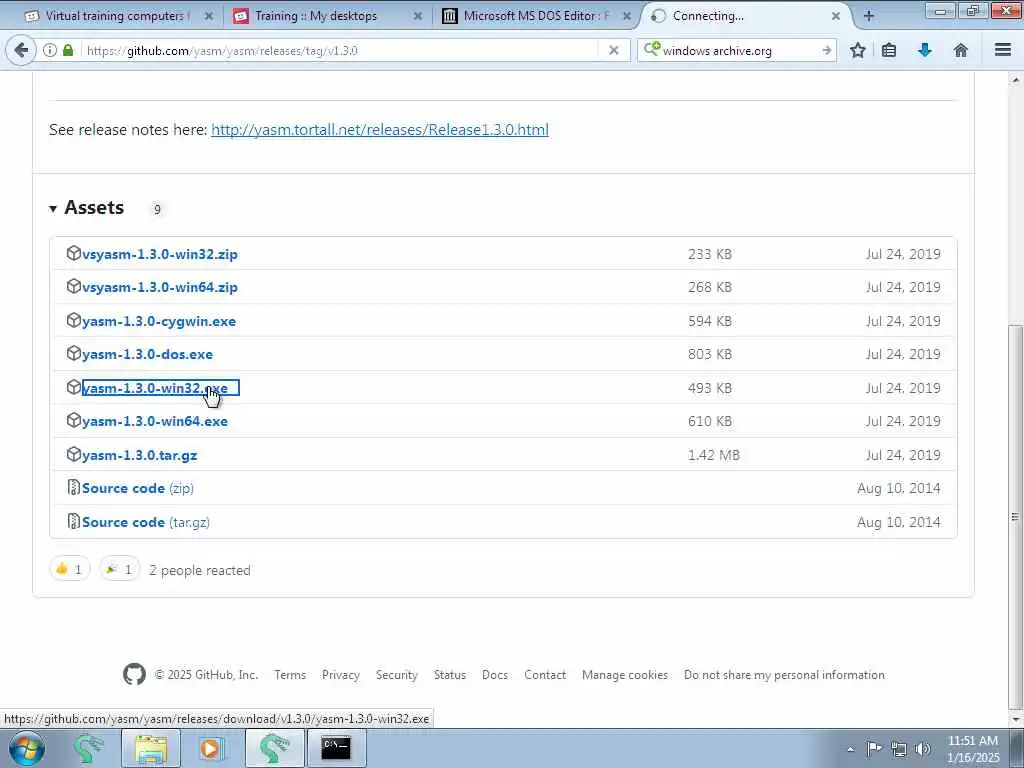Click the page vertical scrollbar thumb
The width and height of the screenshot is (1024, 768).
(x=1015, y=516)
